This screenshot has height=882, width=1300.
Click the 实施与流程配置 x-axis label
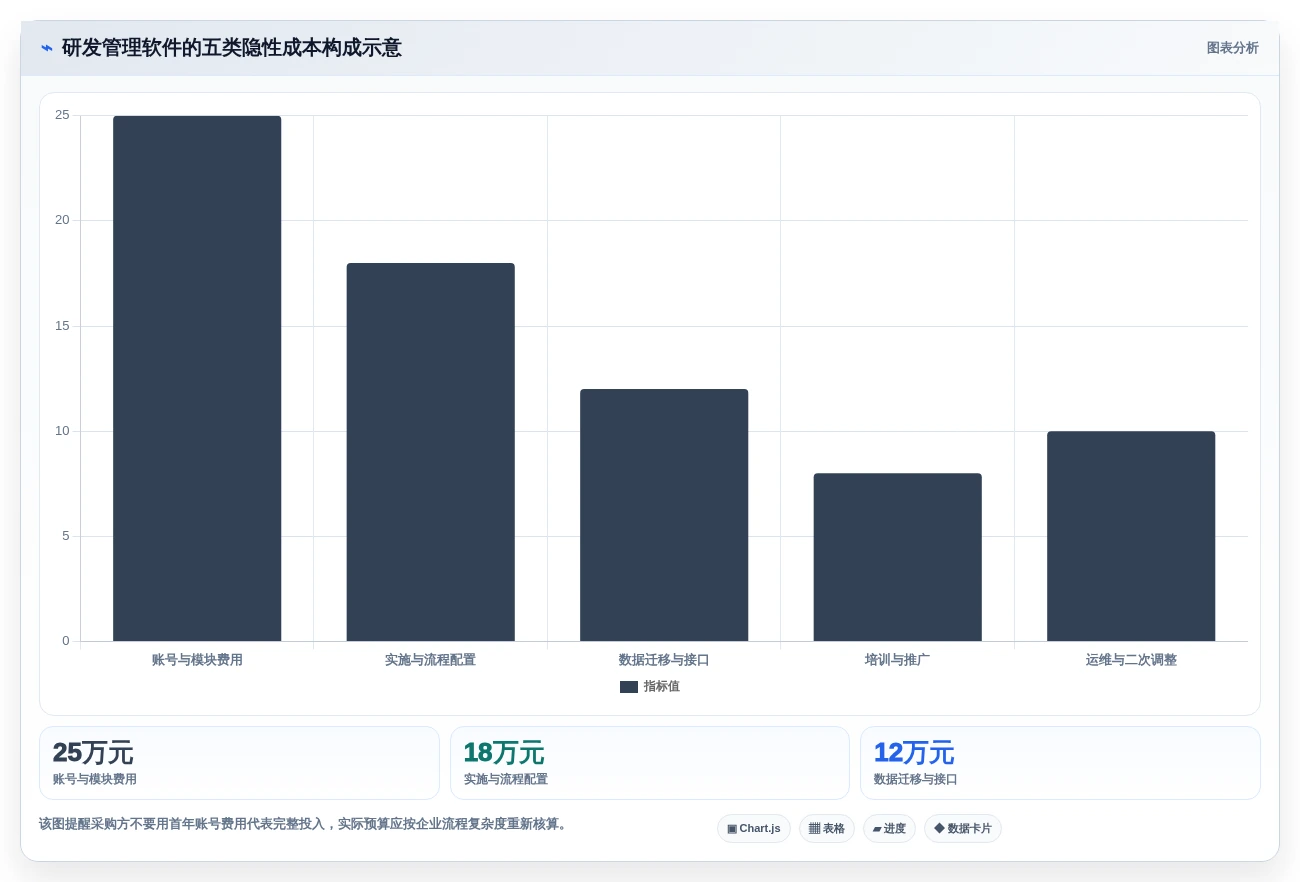[x=430, y=660]
